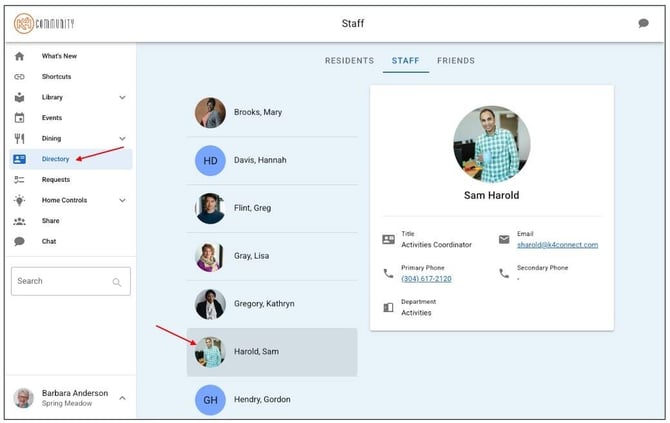Screen dimensions: 670x423
Task: Expand the Dining submenu chevron
Action: (122, 138)
